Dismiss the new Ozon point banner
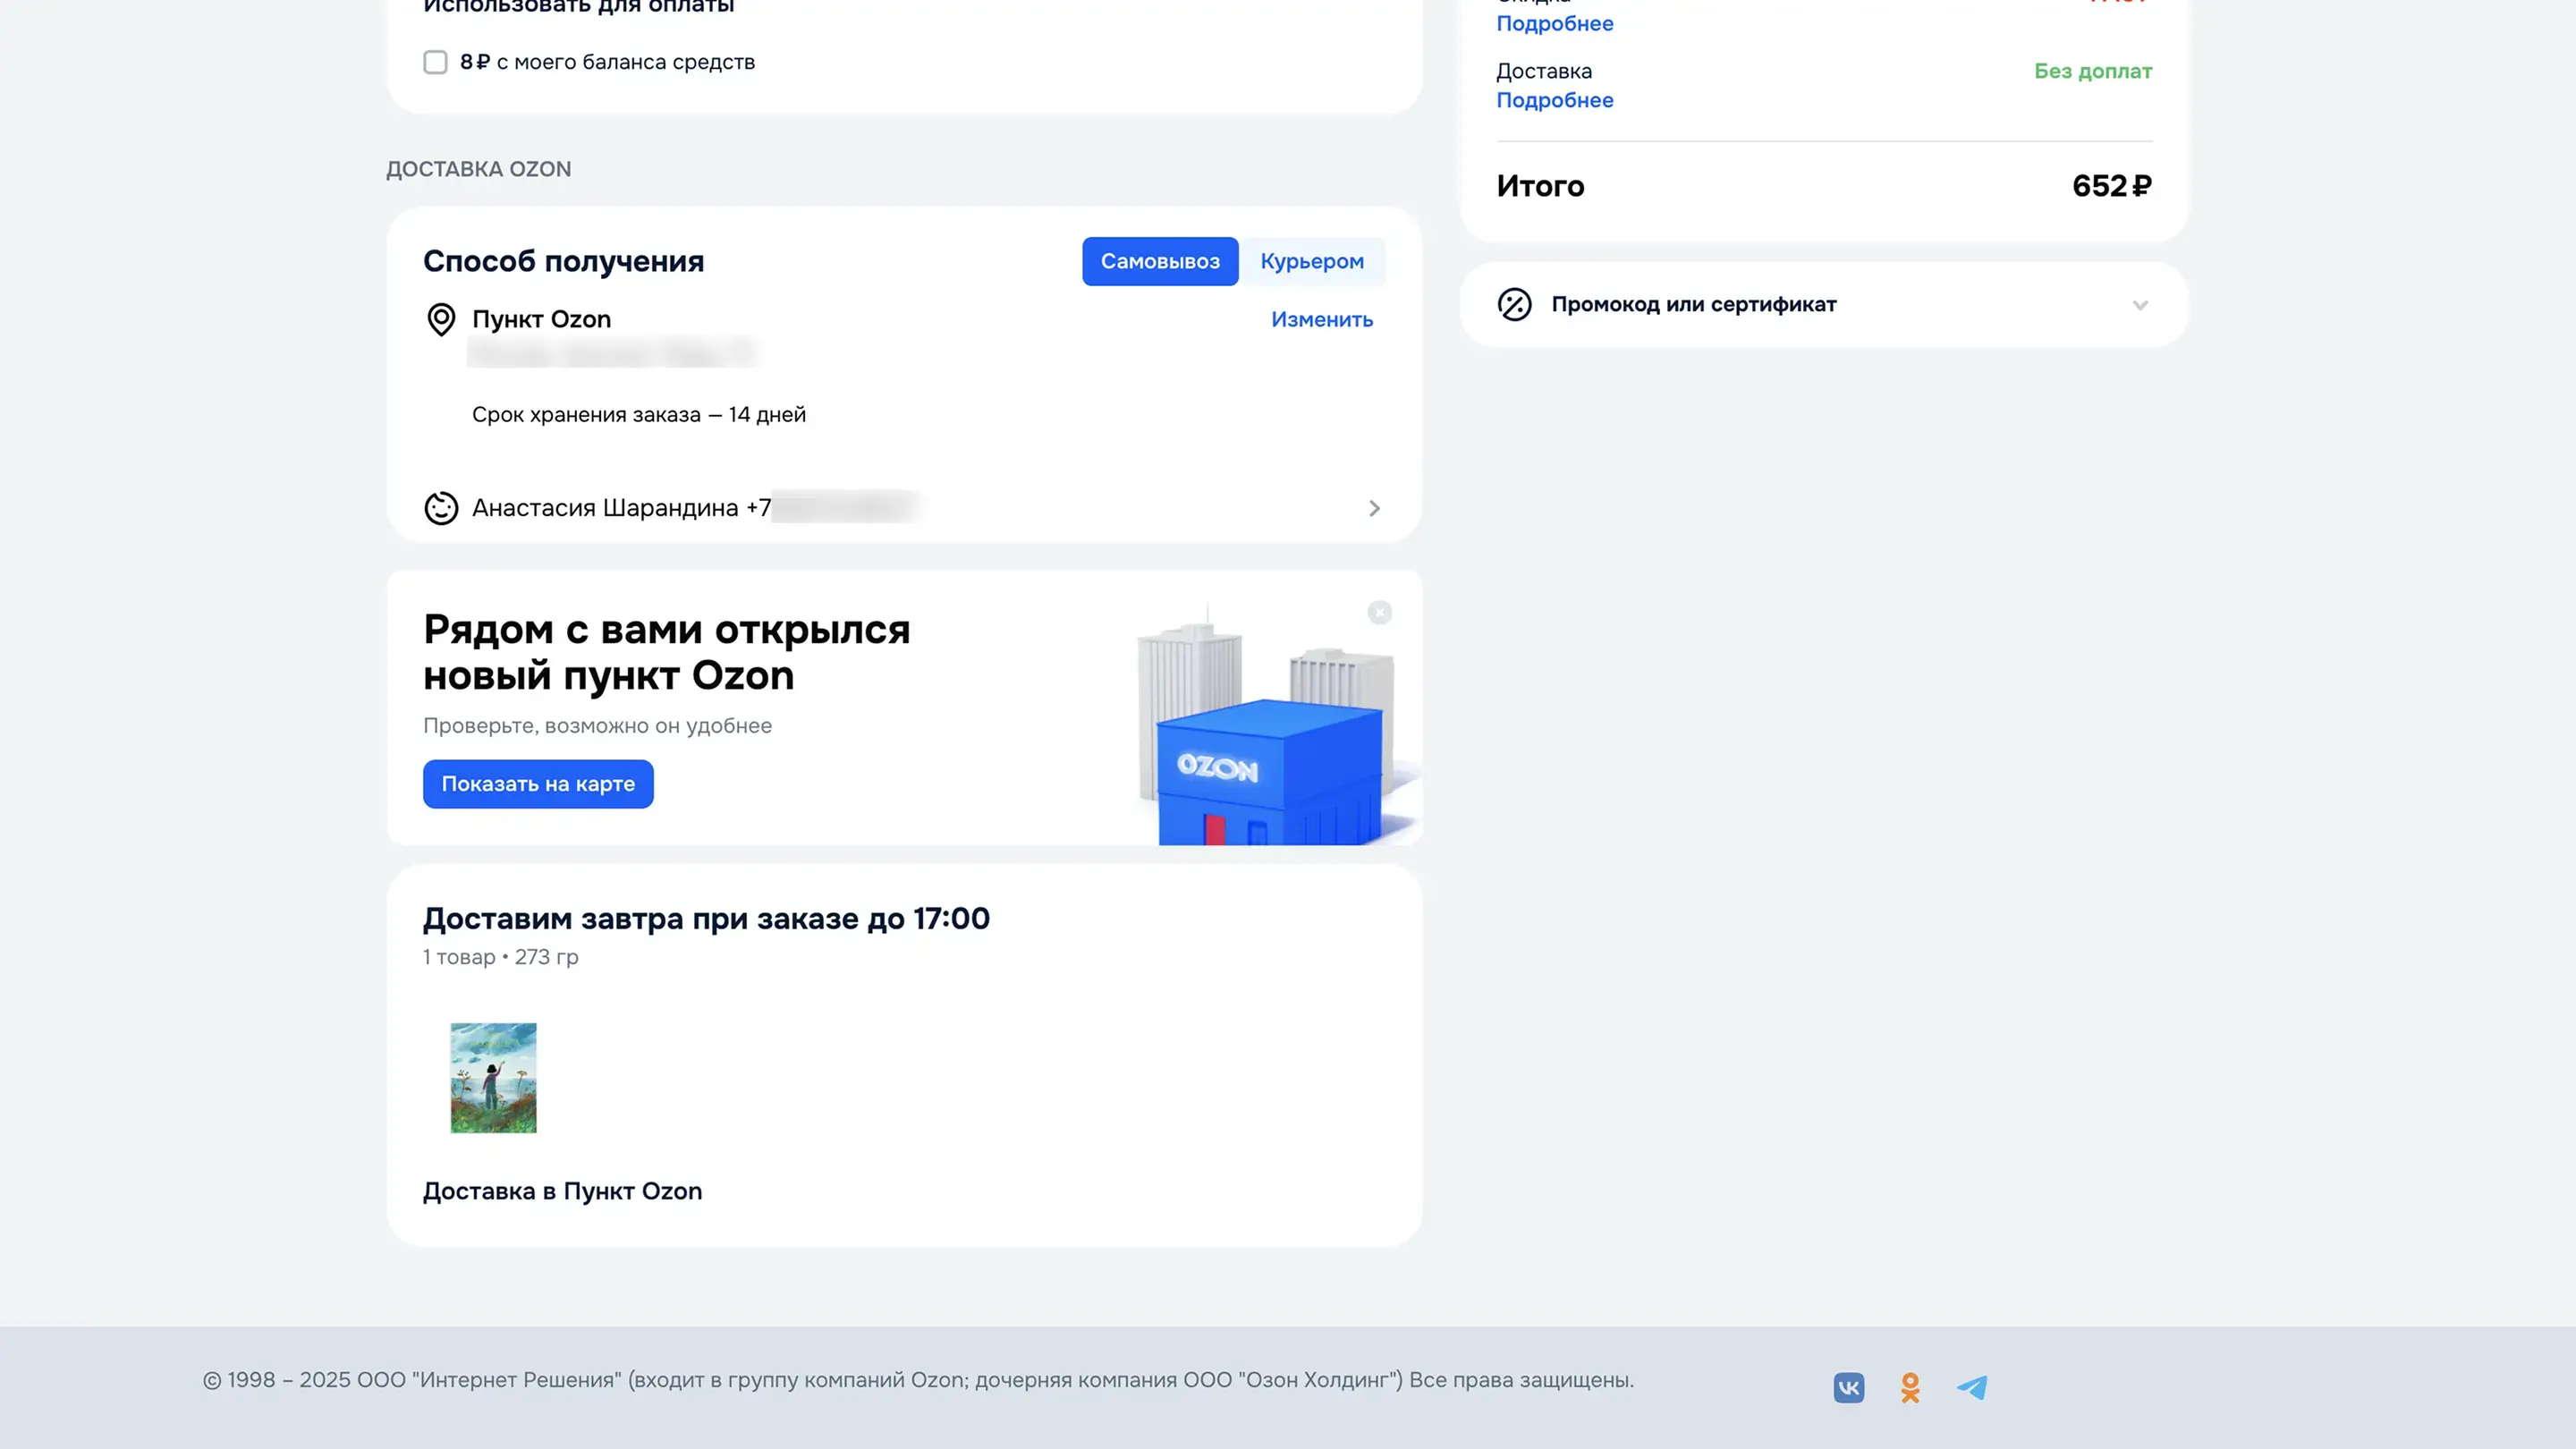 click(x=1379, y=612)
